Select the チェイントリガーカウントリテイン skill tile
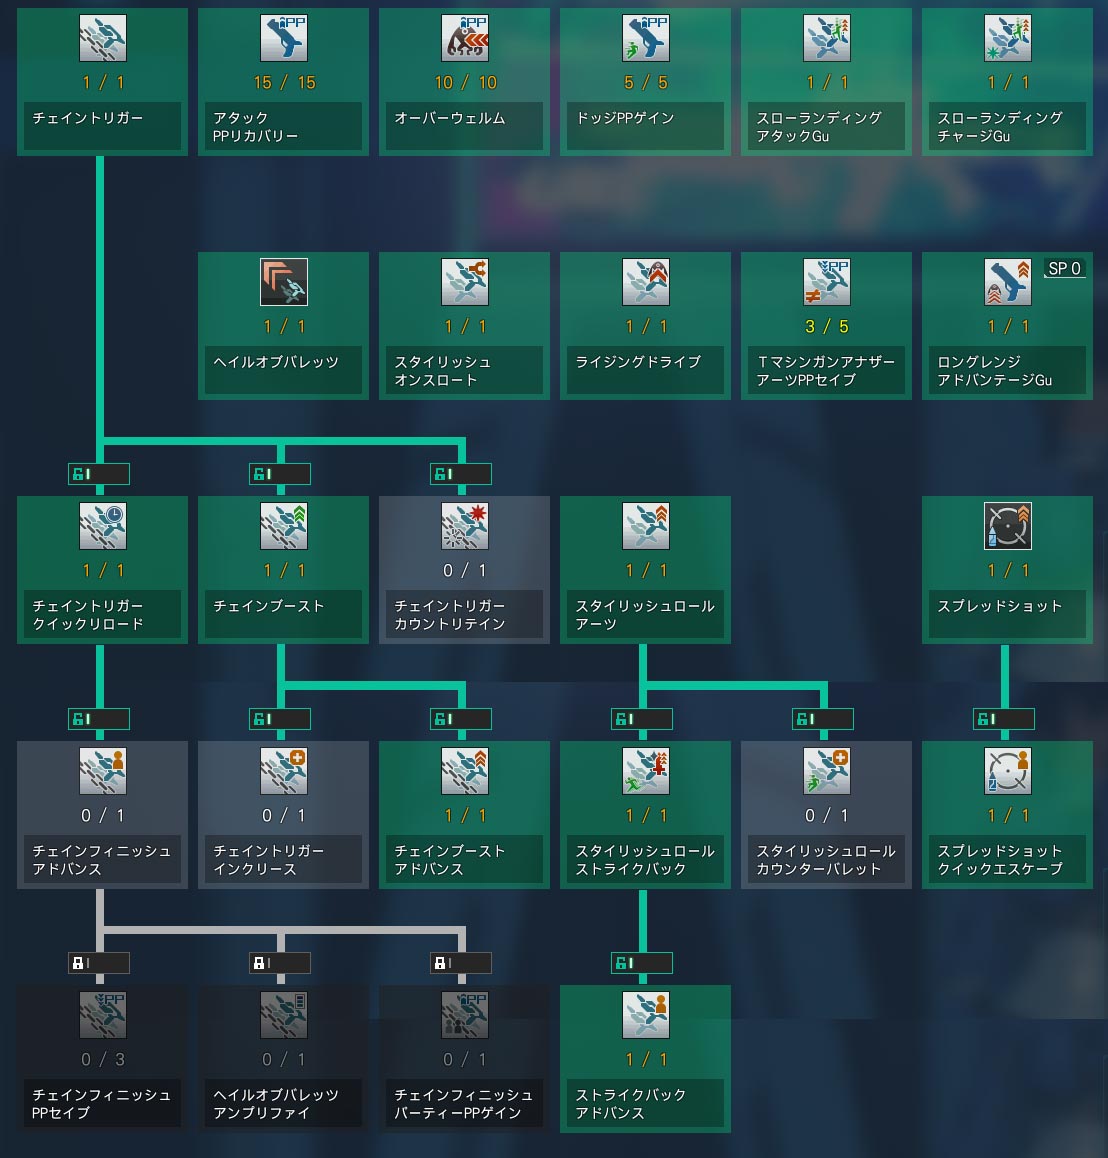1108x1158 pixels. (x=464, y=570)
